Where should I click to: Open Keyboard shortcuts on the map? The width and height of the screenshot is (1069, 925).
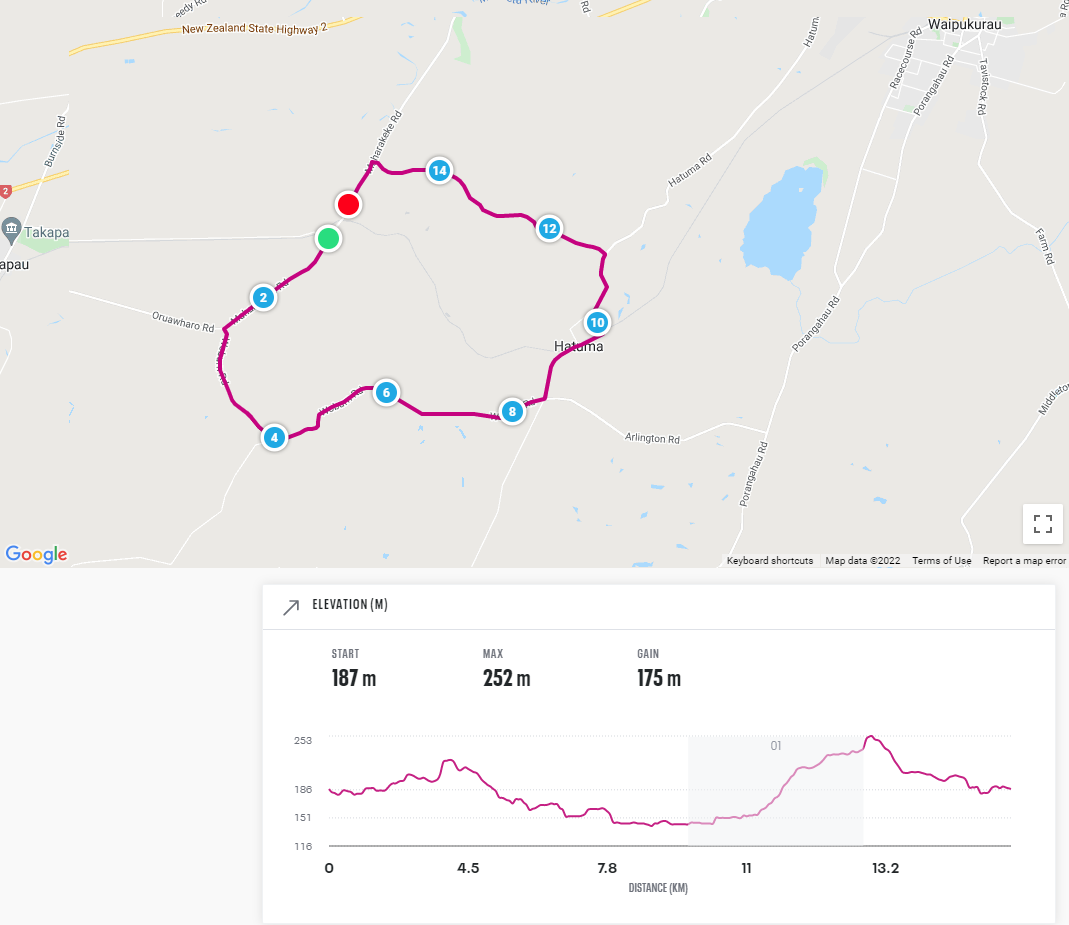click(770, 560)
